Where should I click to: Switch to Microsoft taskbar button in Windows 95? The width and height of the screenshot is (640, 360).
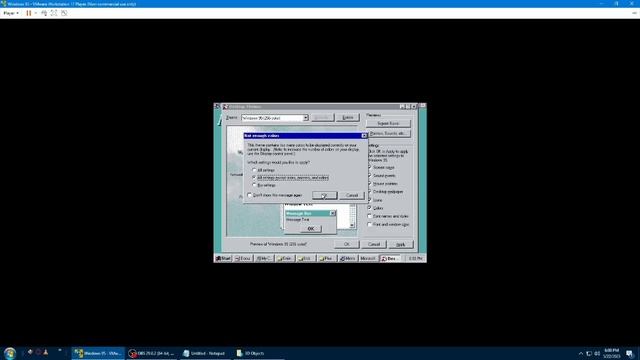click(x=368, y=258)
